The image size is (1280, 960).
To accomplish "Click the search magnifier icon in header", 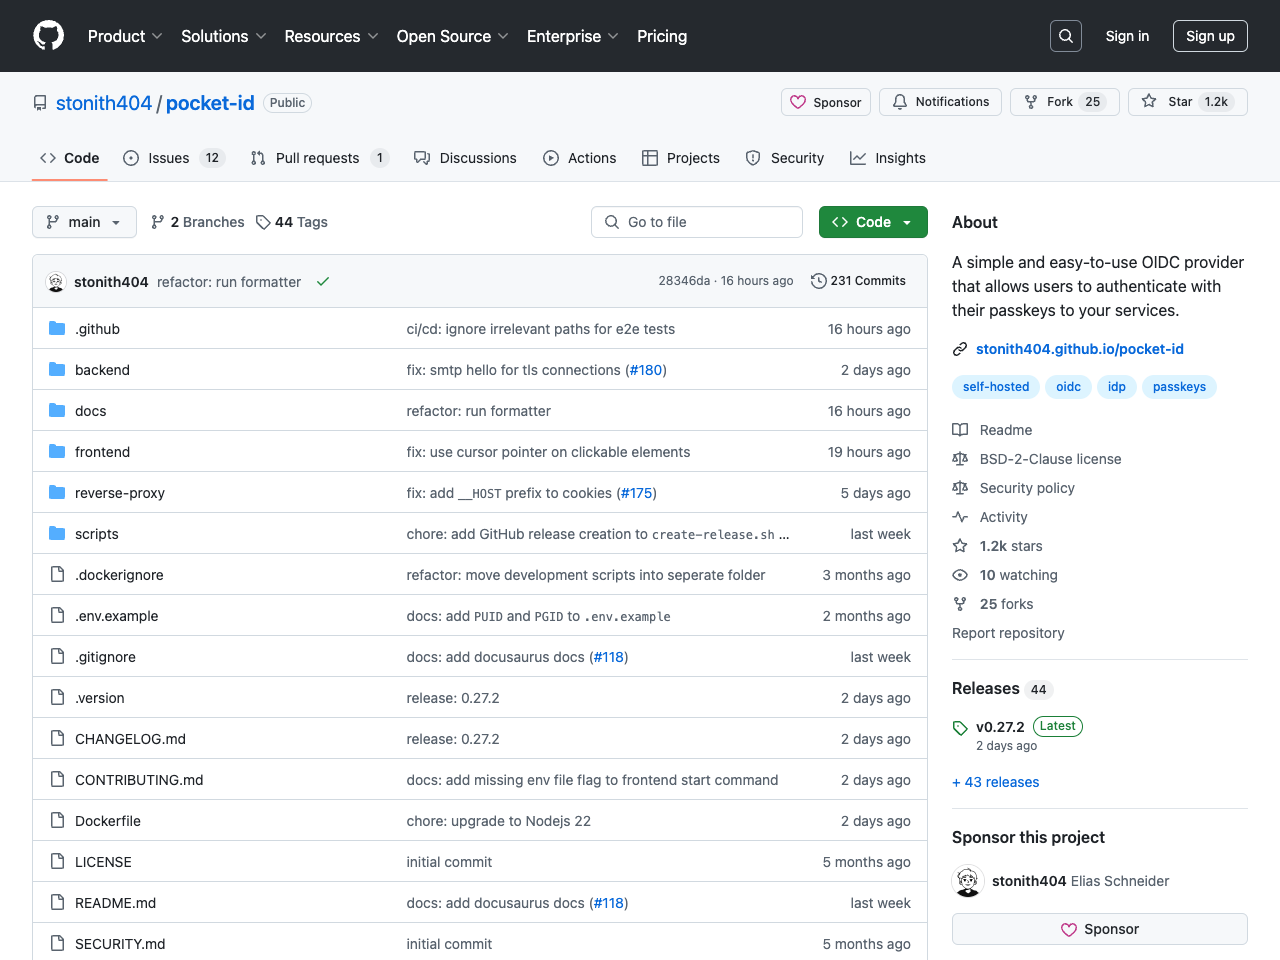I will (1066, 36).
